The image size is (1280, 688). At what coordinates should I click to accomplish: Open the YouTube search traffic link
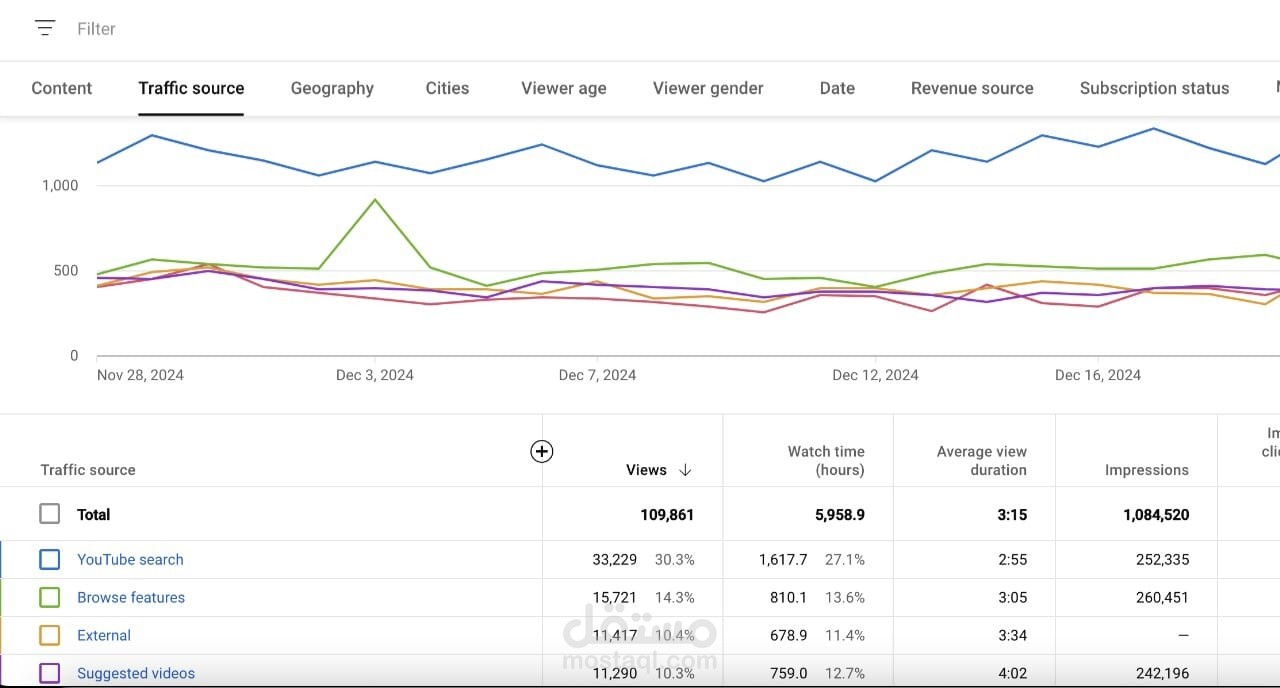130,560
